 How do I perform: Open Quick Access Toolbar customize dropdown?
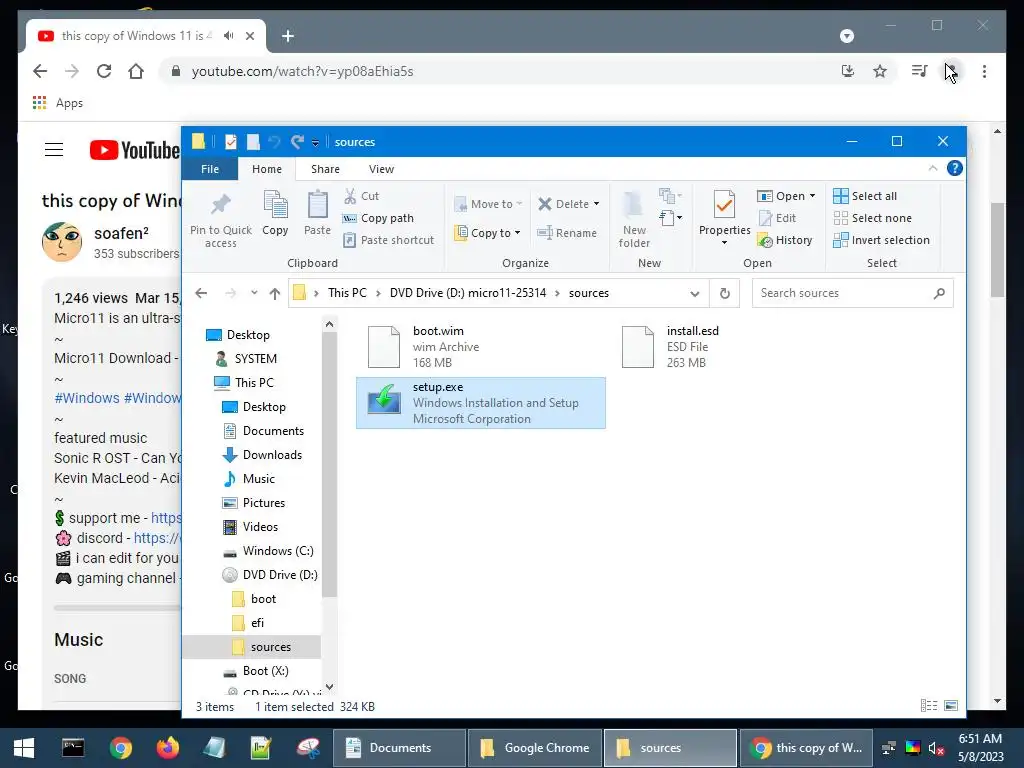[315, 142]
